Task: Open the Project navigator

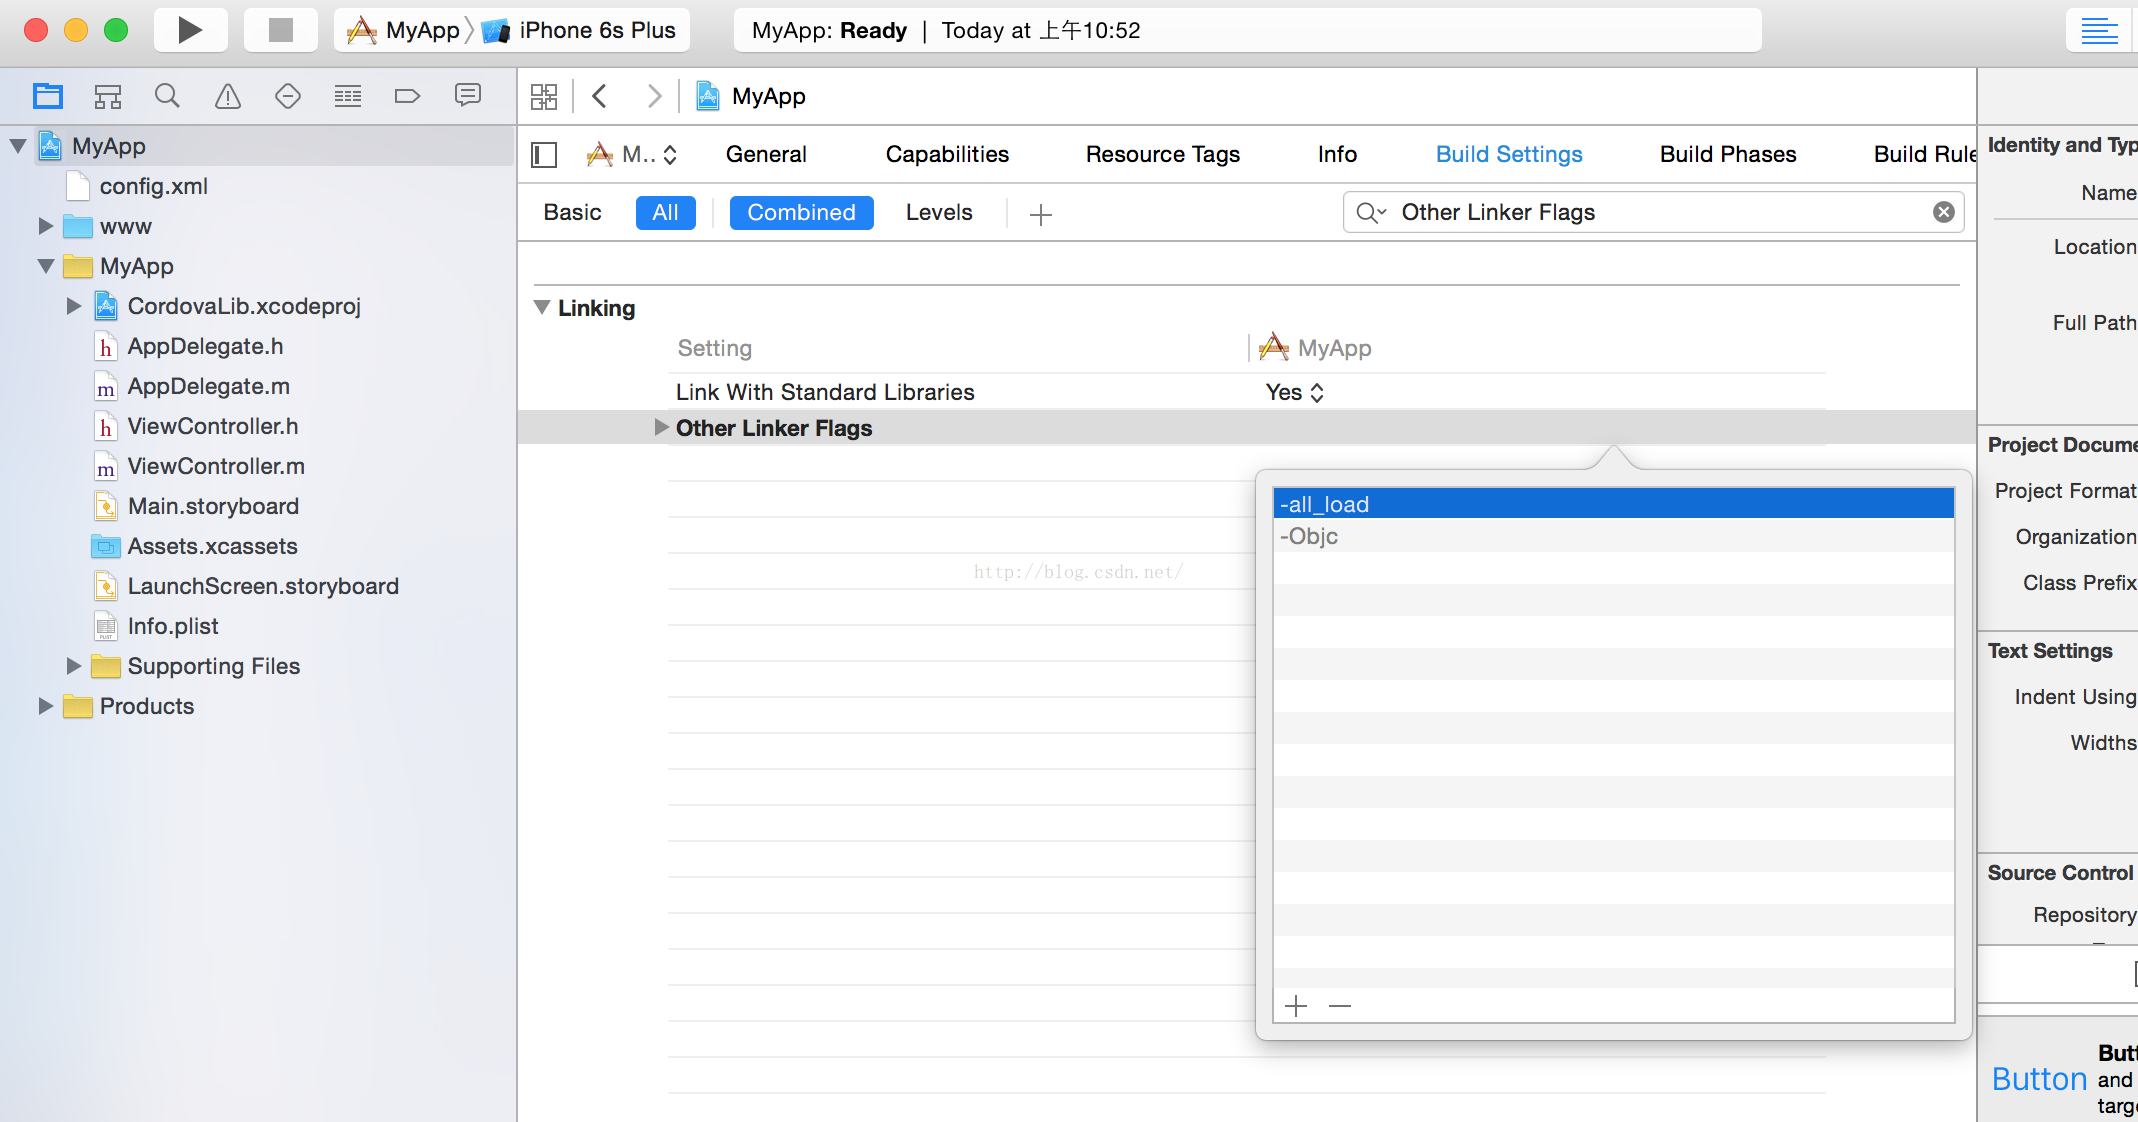Action: click(47, 96)
